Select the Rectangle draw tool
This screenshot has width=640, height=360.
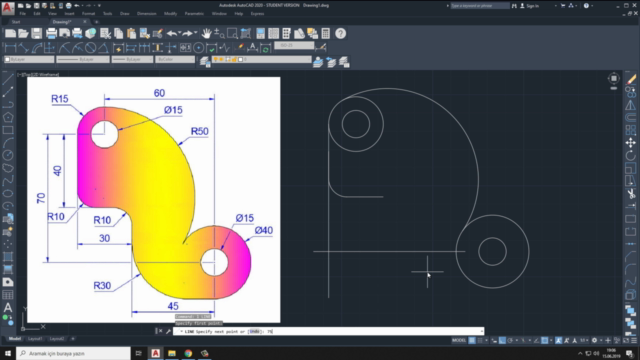point(8,130)
